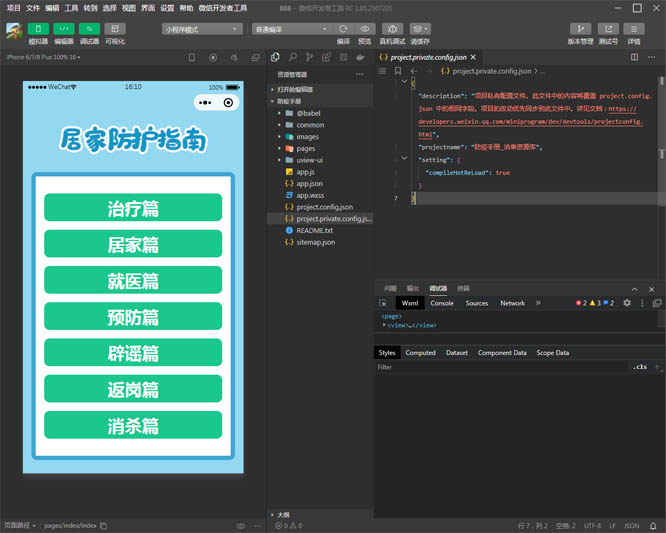Open the clear cache dropdown icon
This screenshot has height=533, width=666.
(x=420, y=29)
